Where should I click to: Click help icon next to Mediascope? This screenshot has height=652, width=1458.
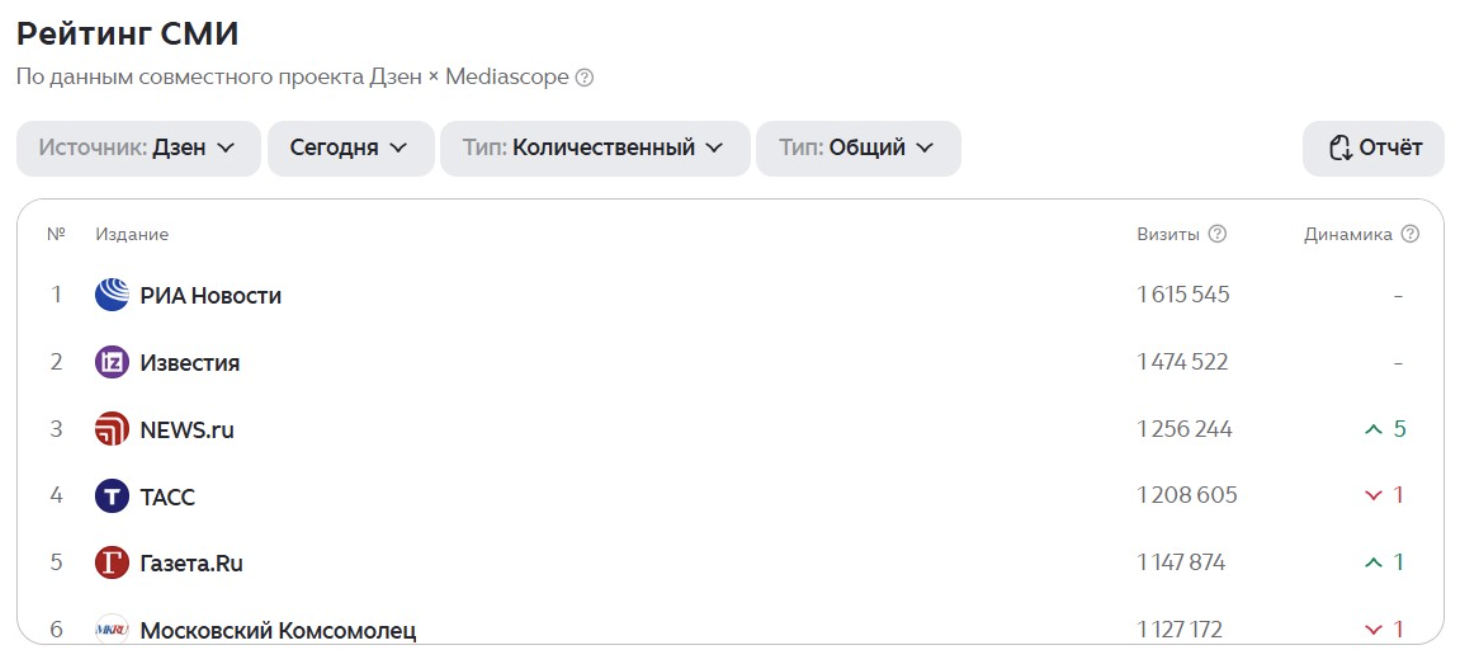[585, 77]
